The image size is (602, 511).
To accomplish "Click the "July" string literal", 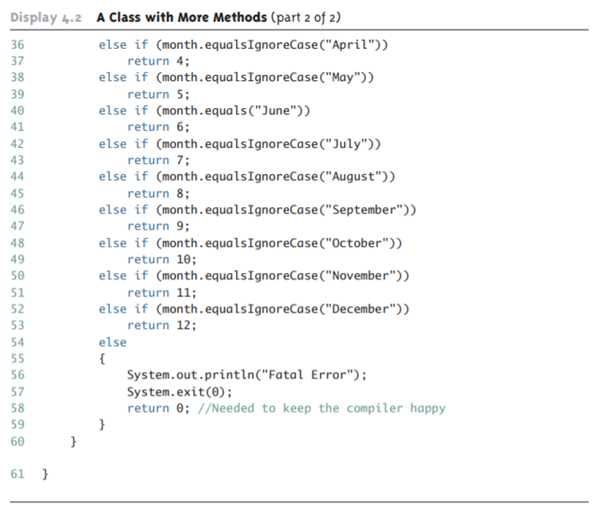I will 337,143.
